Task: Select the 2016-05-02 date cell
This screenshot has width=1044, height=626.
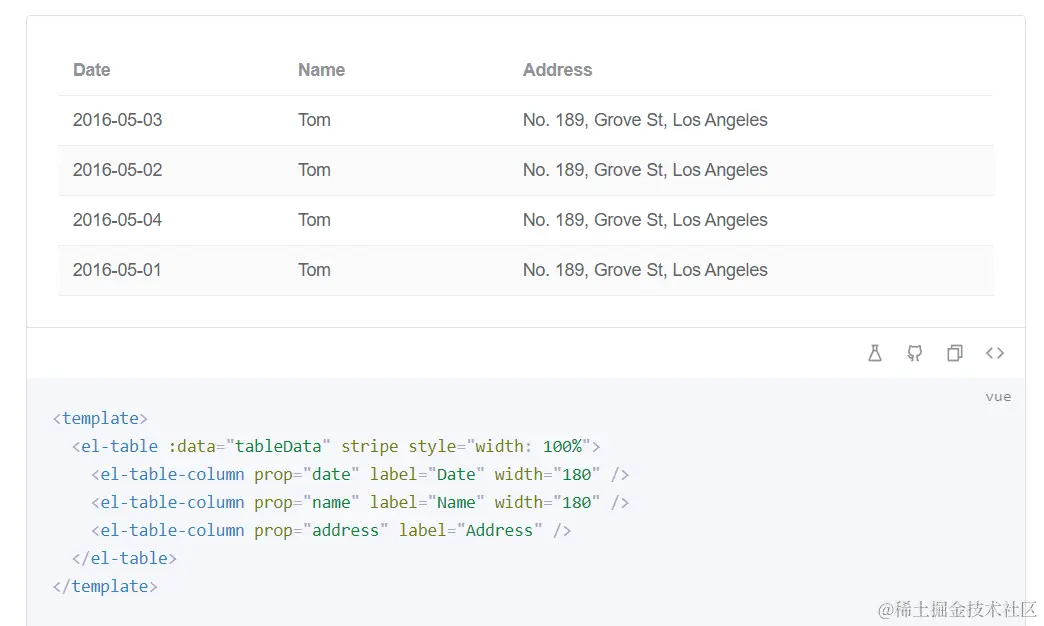Action: coord(117,170)
